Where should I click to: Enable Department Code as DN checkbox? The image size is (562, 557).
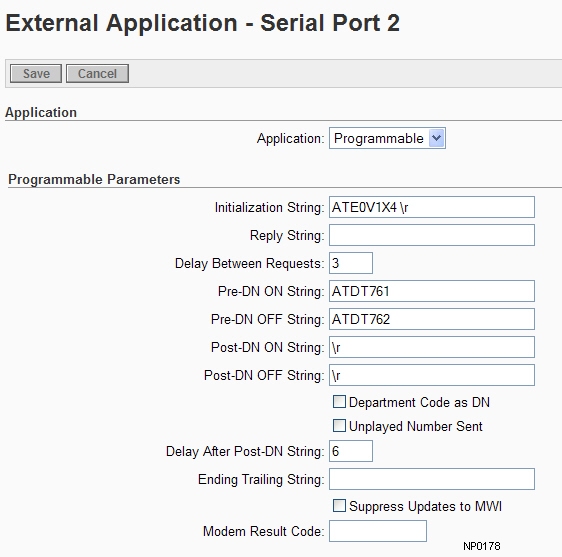(339, 401)
